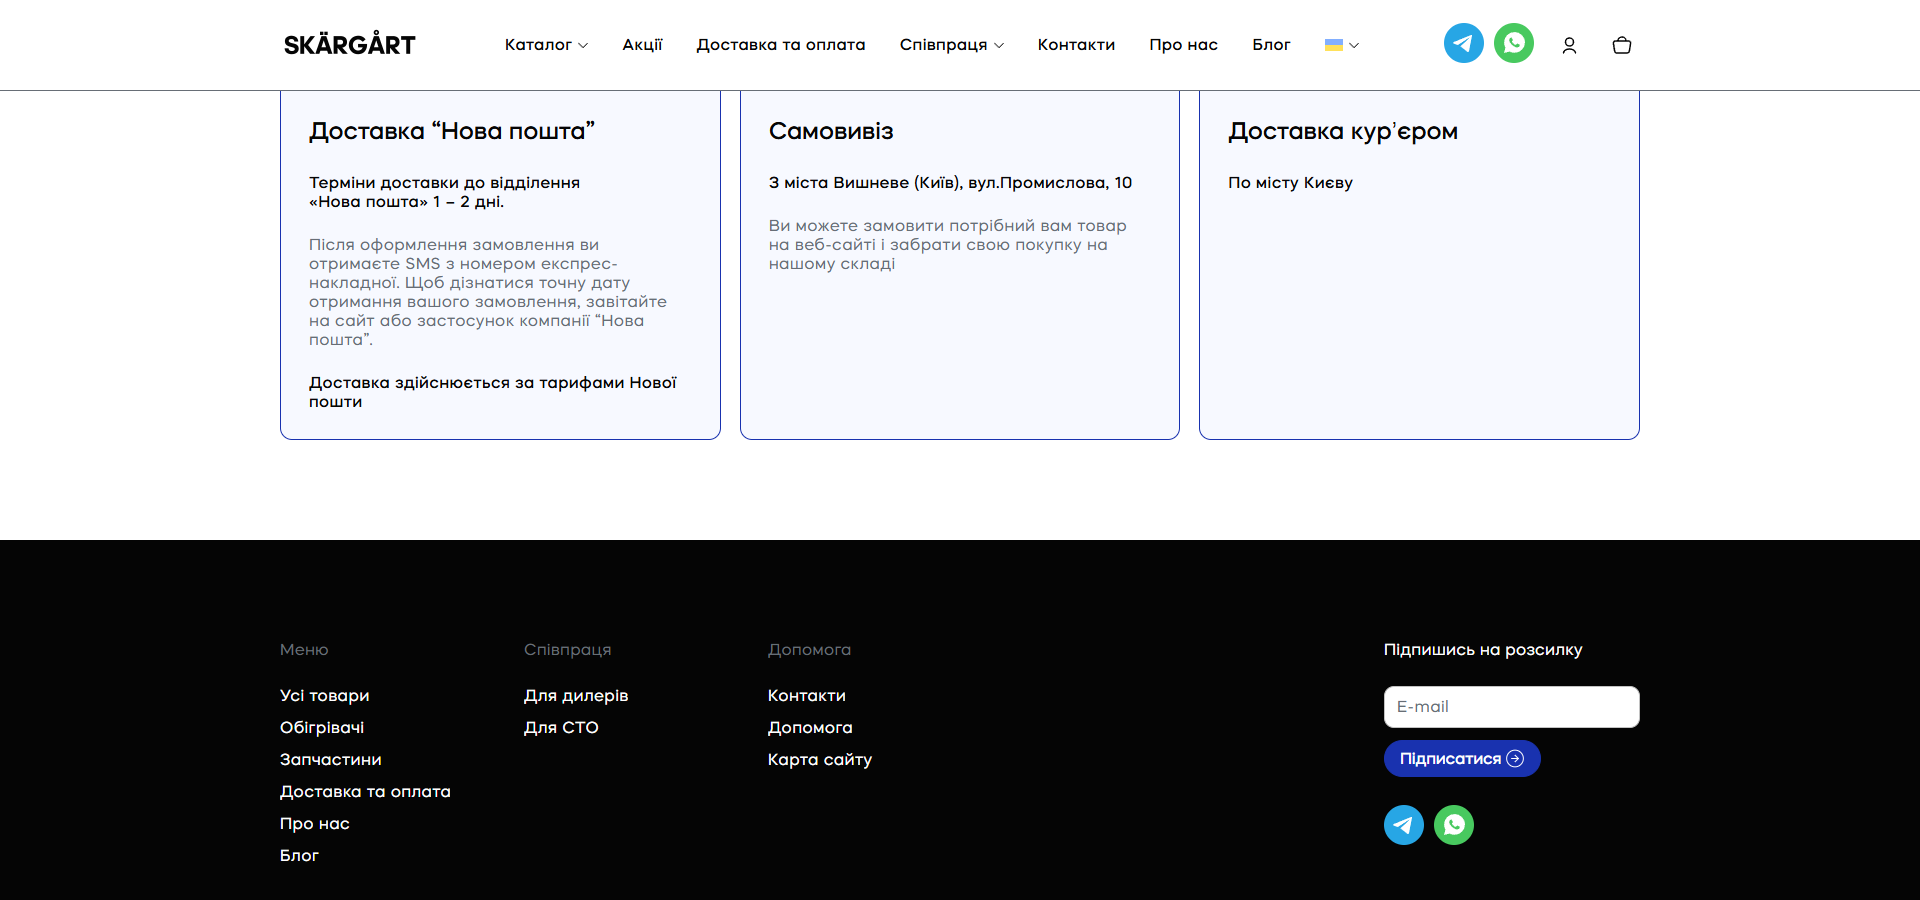Click the Telegram icon in footer
Image resolution: width=1920 pixels, height=900 pixels.
click(1404, 825)
